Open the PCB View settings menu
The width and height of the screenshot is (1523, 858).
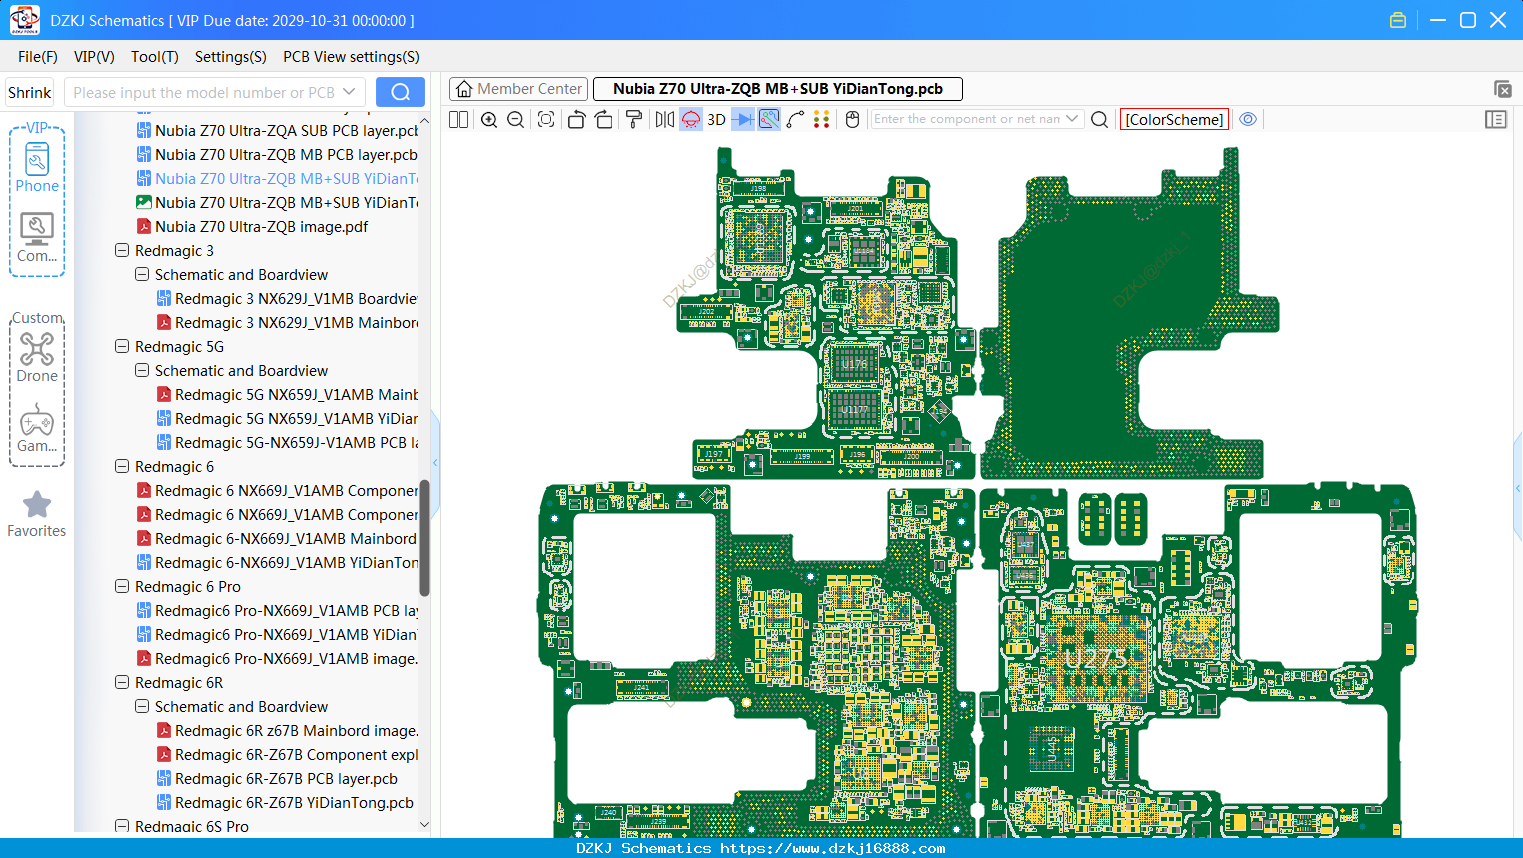click(351, 57)
